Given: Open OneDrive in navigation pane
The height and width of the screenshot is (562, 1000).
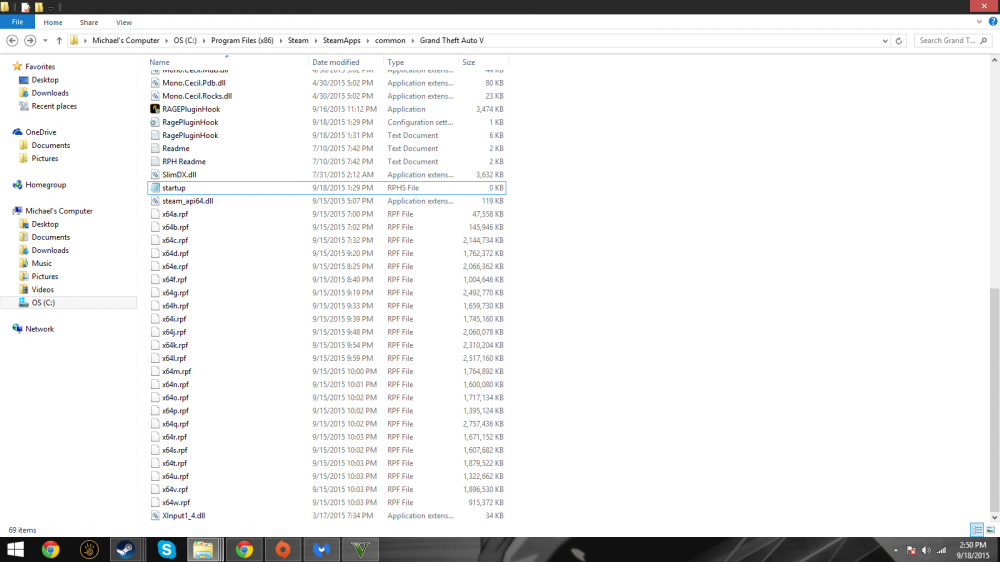Looking at the screenshot, I should pyautogui.click(x=40, y=132).
